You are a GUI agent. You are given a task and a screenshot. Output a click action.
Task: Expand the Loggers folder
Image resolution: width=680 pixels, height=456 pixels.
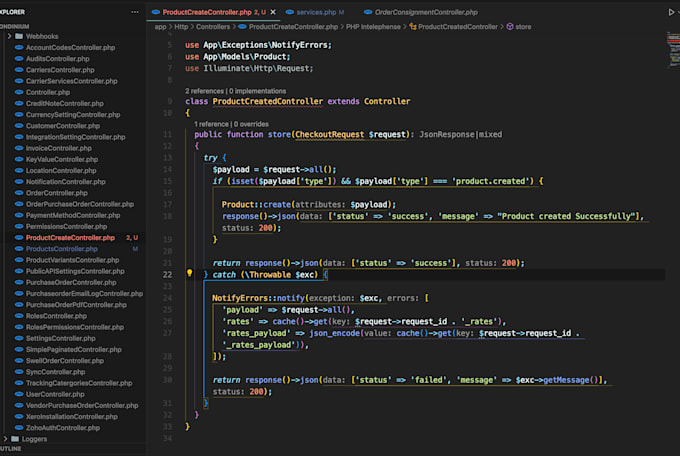click(29, 439)
